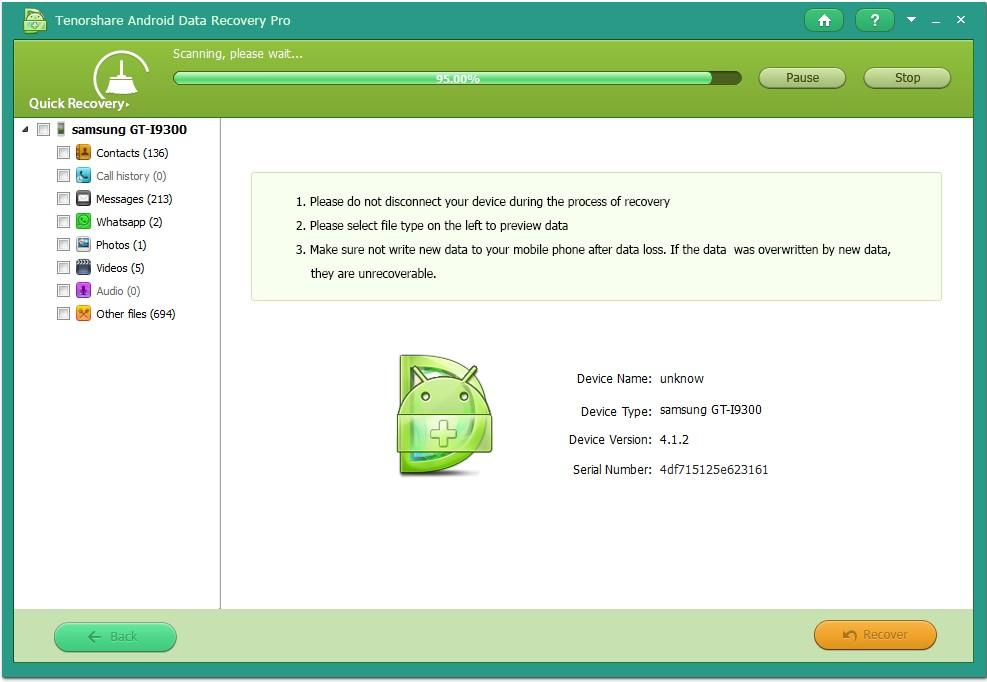Viewport: 987px width, 682px height.
Task: Select all with samsung GT-I9300 checkbox
Action: [43, 130]
